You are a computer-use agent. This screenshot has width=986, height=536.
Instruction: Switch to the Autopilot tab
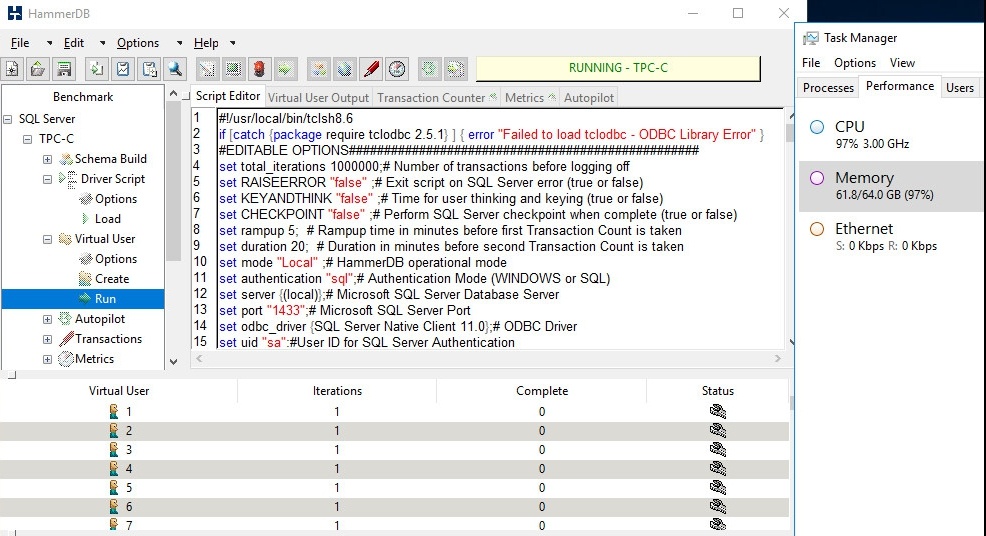coord(589,98)
